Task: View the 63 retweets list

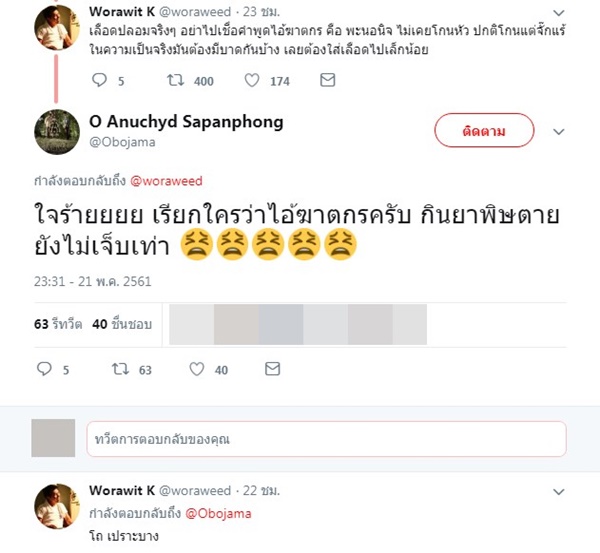Action: click(x=58, y=323)
